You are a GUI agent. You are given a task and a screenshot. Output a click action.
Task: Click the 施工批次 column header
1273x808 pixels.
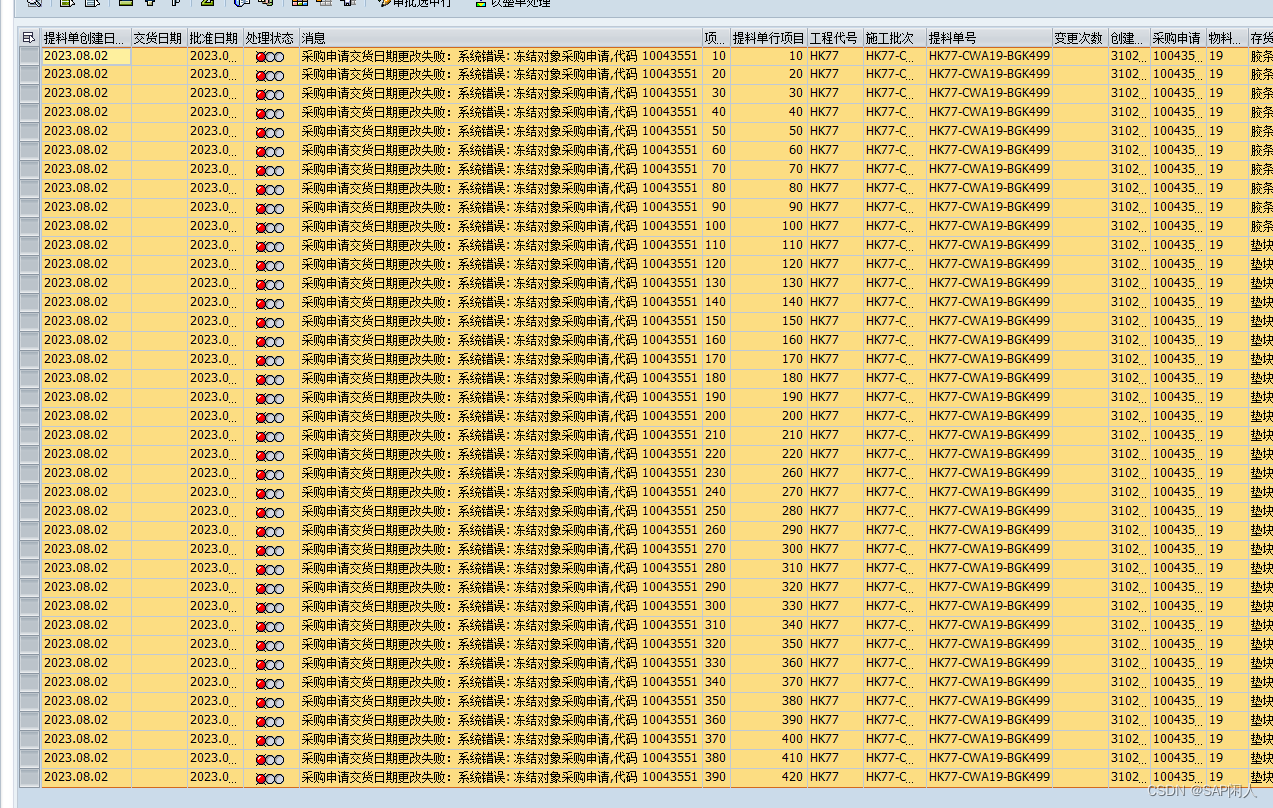tap(894, 38)
